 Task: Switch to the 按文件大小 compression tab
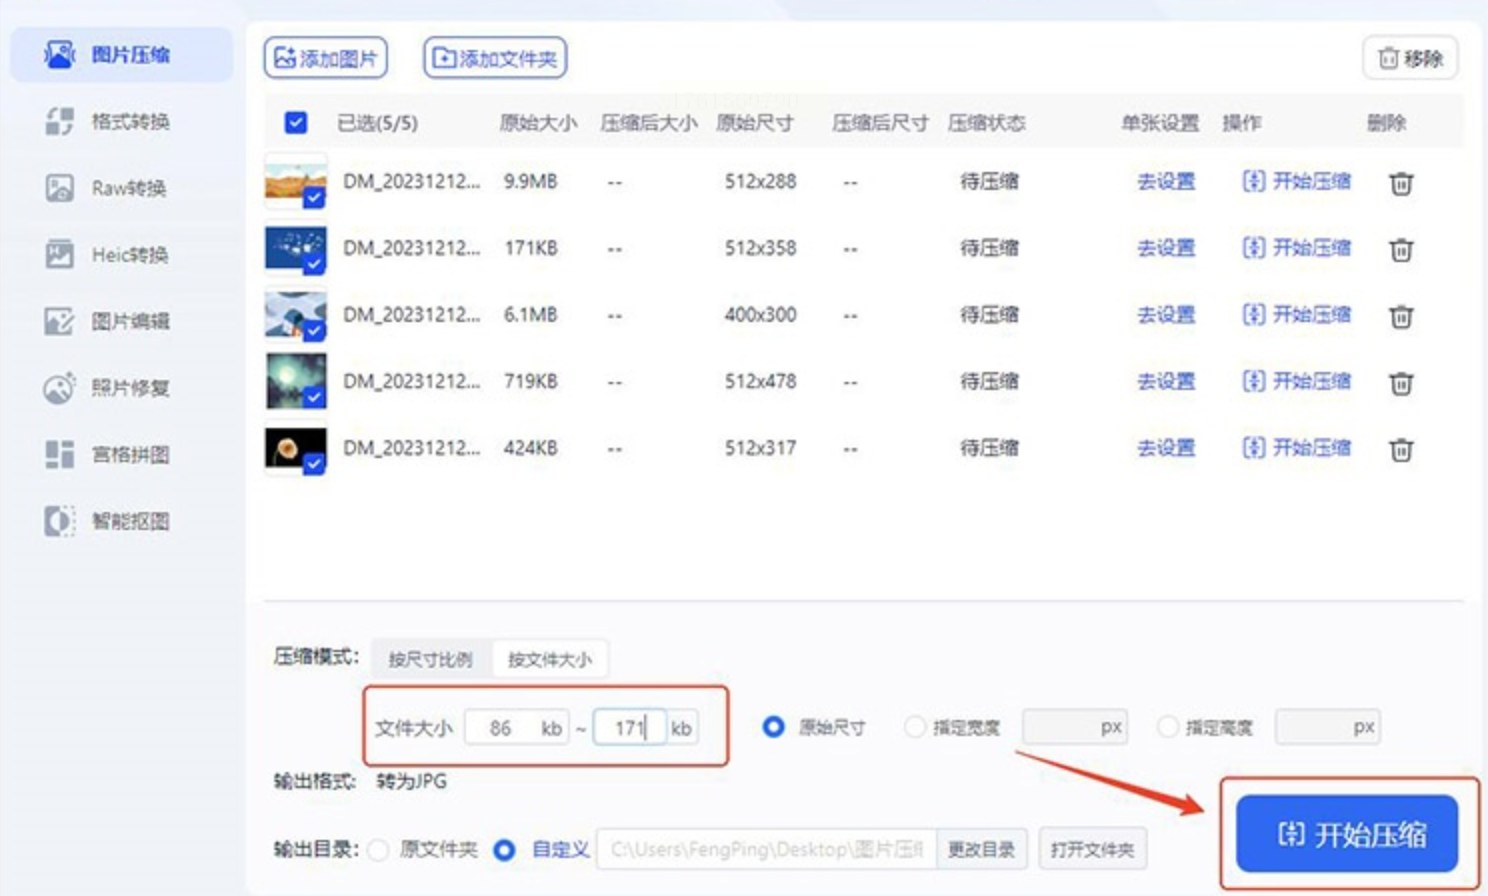pyautogui.click(x=549, y=659)
